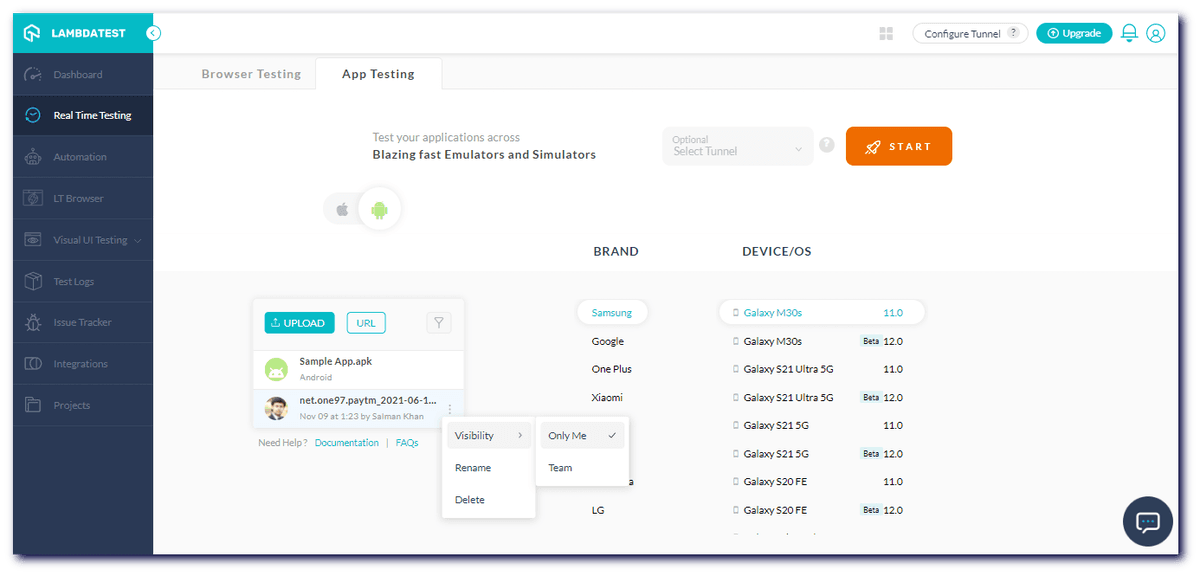Viewport: 1200px width, 576px height.
Task: Click the URL button
Action: [366, 323]
